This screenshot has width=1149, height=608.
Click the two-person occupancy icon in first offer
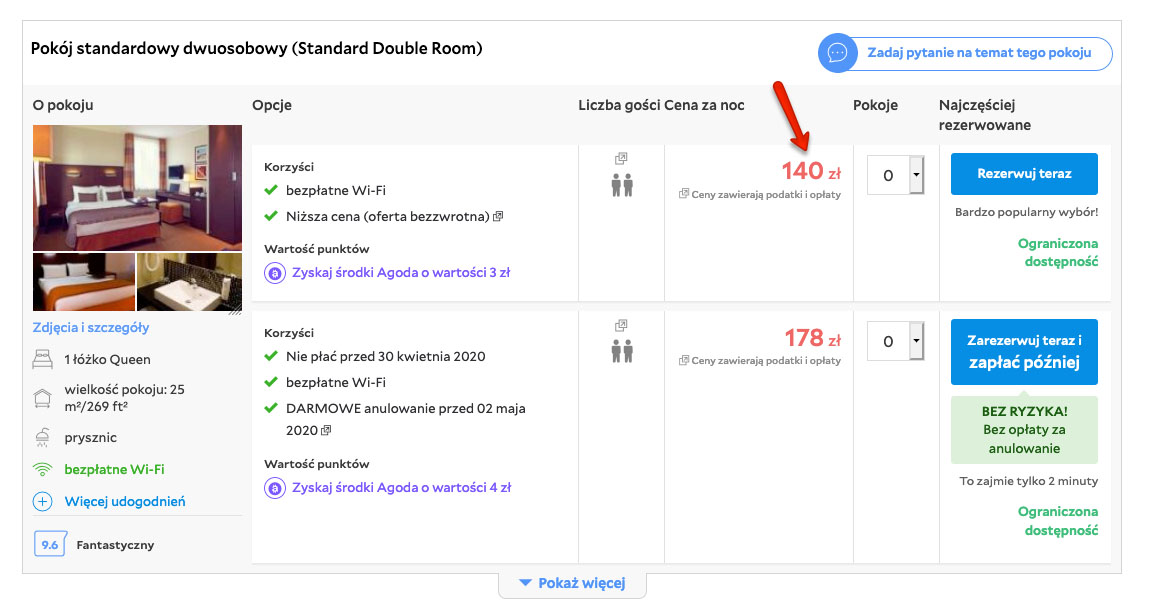tap(622, 185)
